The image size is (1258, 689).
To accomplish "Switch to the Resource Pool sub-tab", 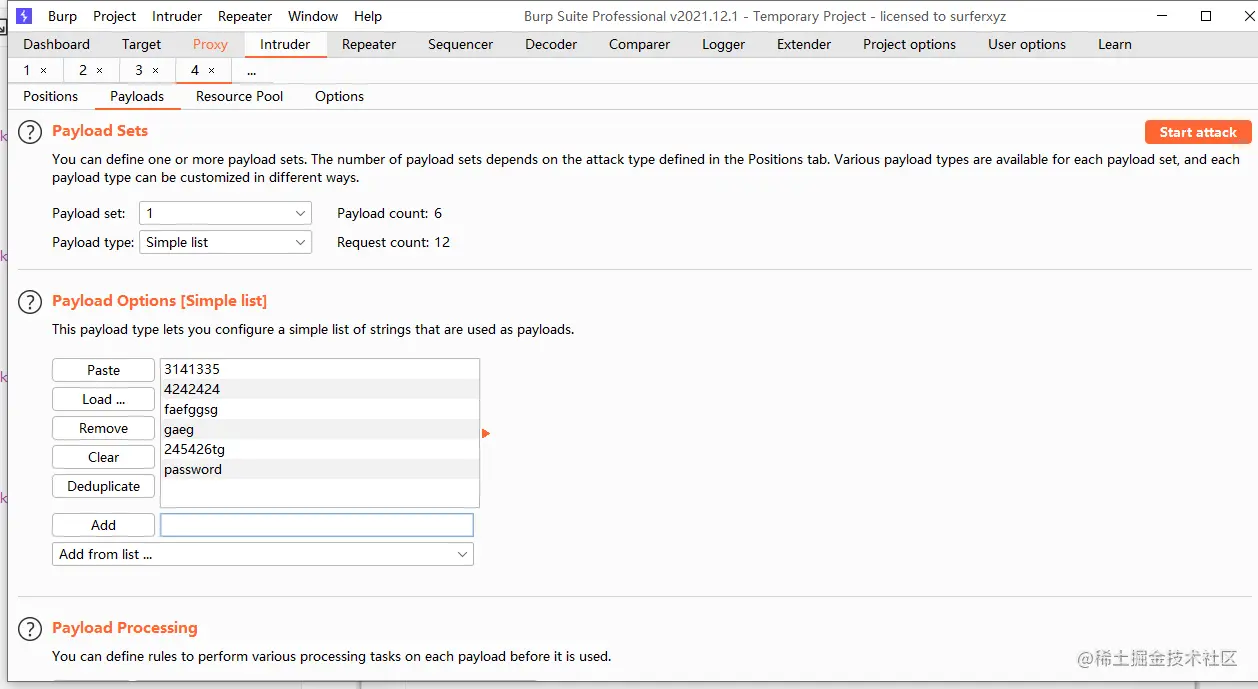I will coord(240,96).
